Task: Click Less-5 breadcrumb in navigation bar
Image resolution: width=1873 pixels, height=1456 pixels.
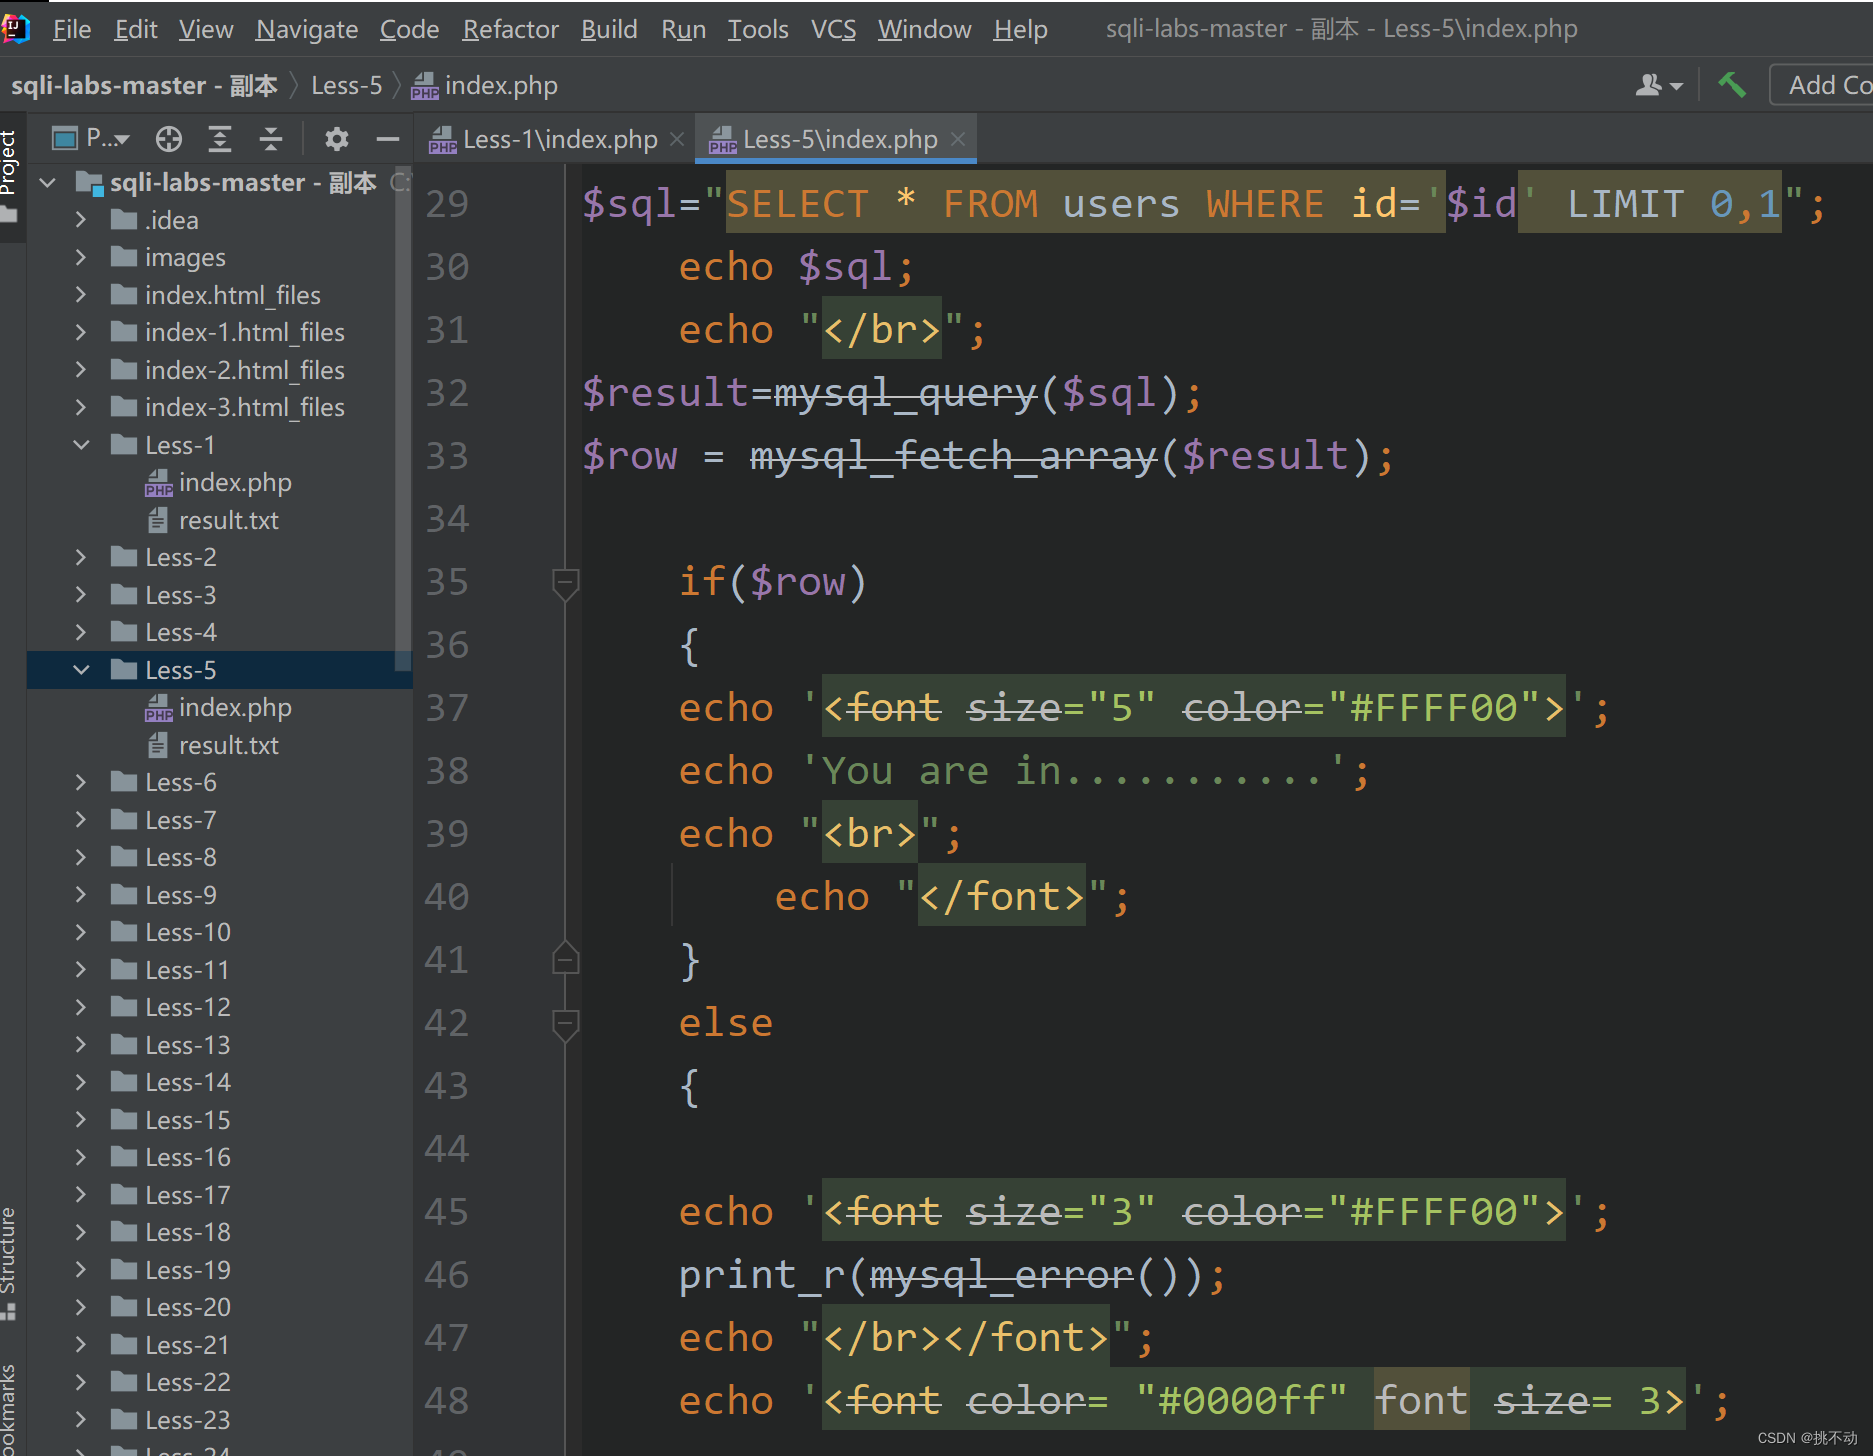Action: (x=346, y=85)
